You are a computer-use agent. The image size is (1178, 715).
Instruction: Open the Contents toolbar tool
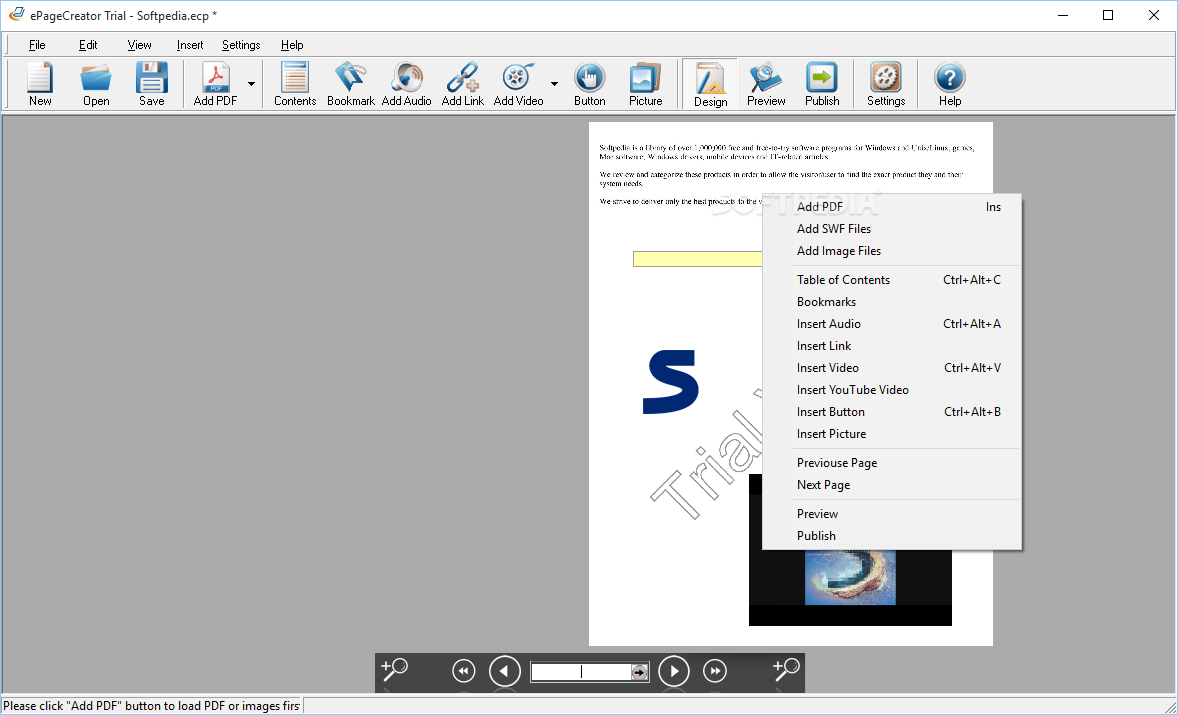[x=294, y=84]
